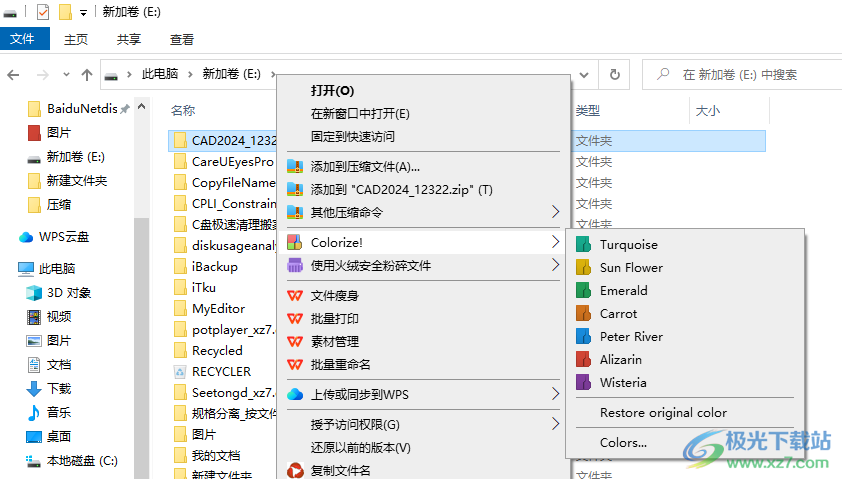The height and width of the screenshot is (479, 842).
Task: Click the search box for 新加卷 (E:)
Action: tap(744, 75)
